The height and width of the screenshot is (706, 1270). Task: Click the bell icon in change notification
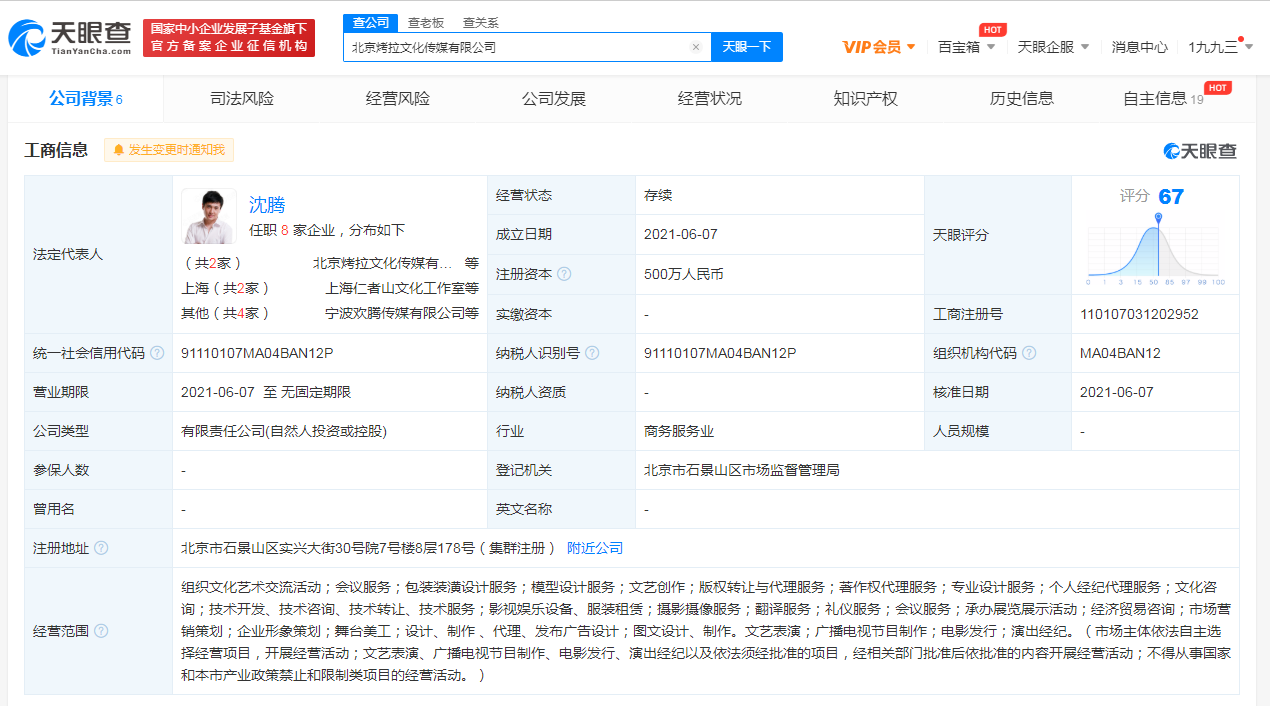pos(119,150)
